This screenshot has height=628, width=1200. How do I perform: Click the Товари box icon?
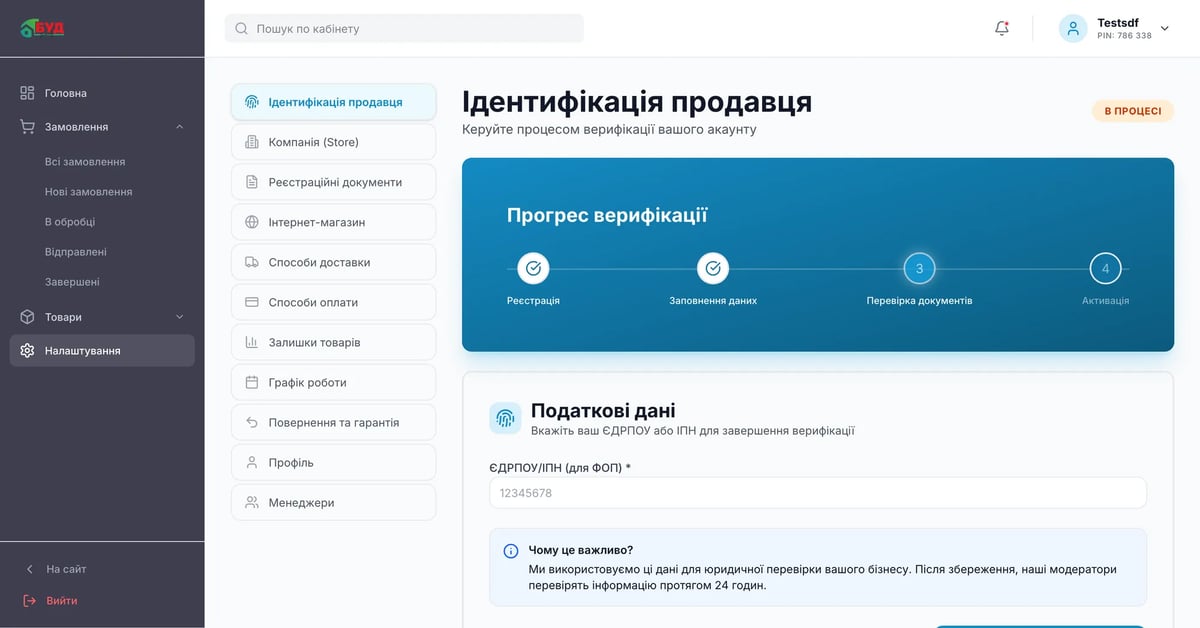[27, 317]
